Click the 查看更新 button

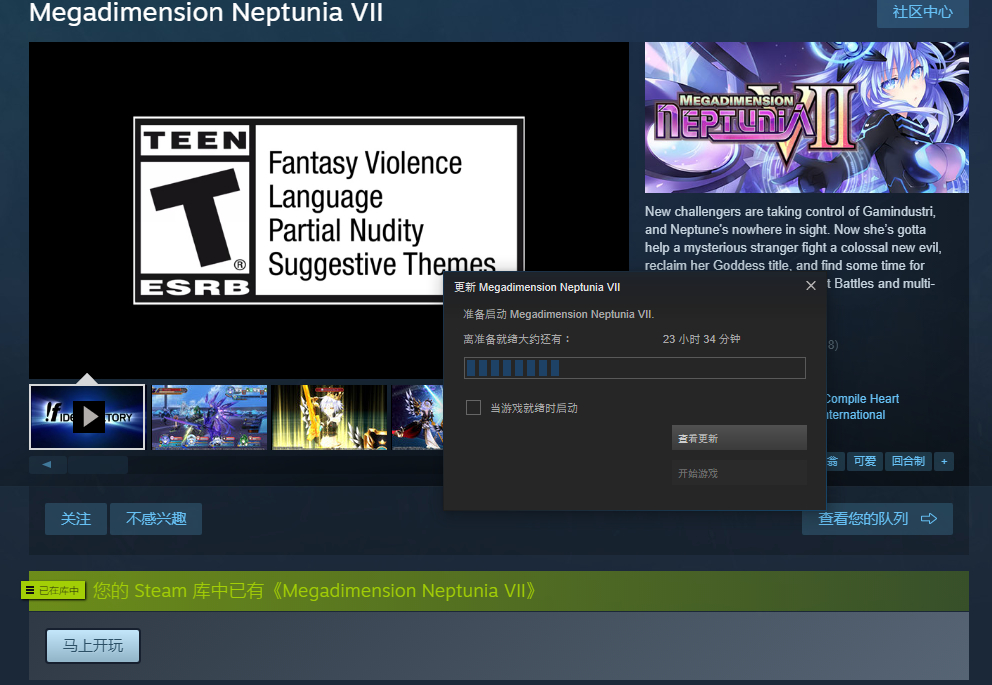point(739,438)
